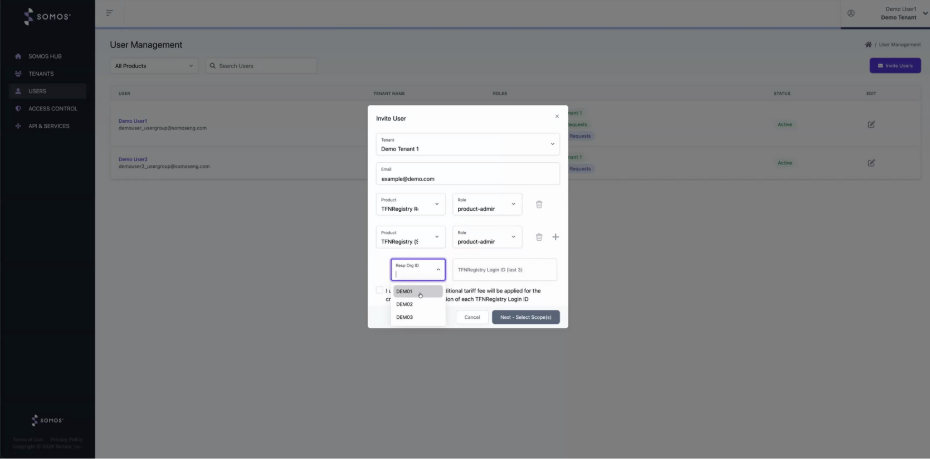Click the User Management breadcrumb text
The image size is (930, 459).
click(x=900, y=44)
